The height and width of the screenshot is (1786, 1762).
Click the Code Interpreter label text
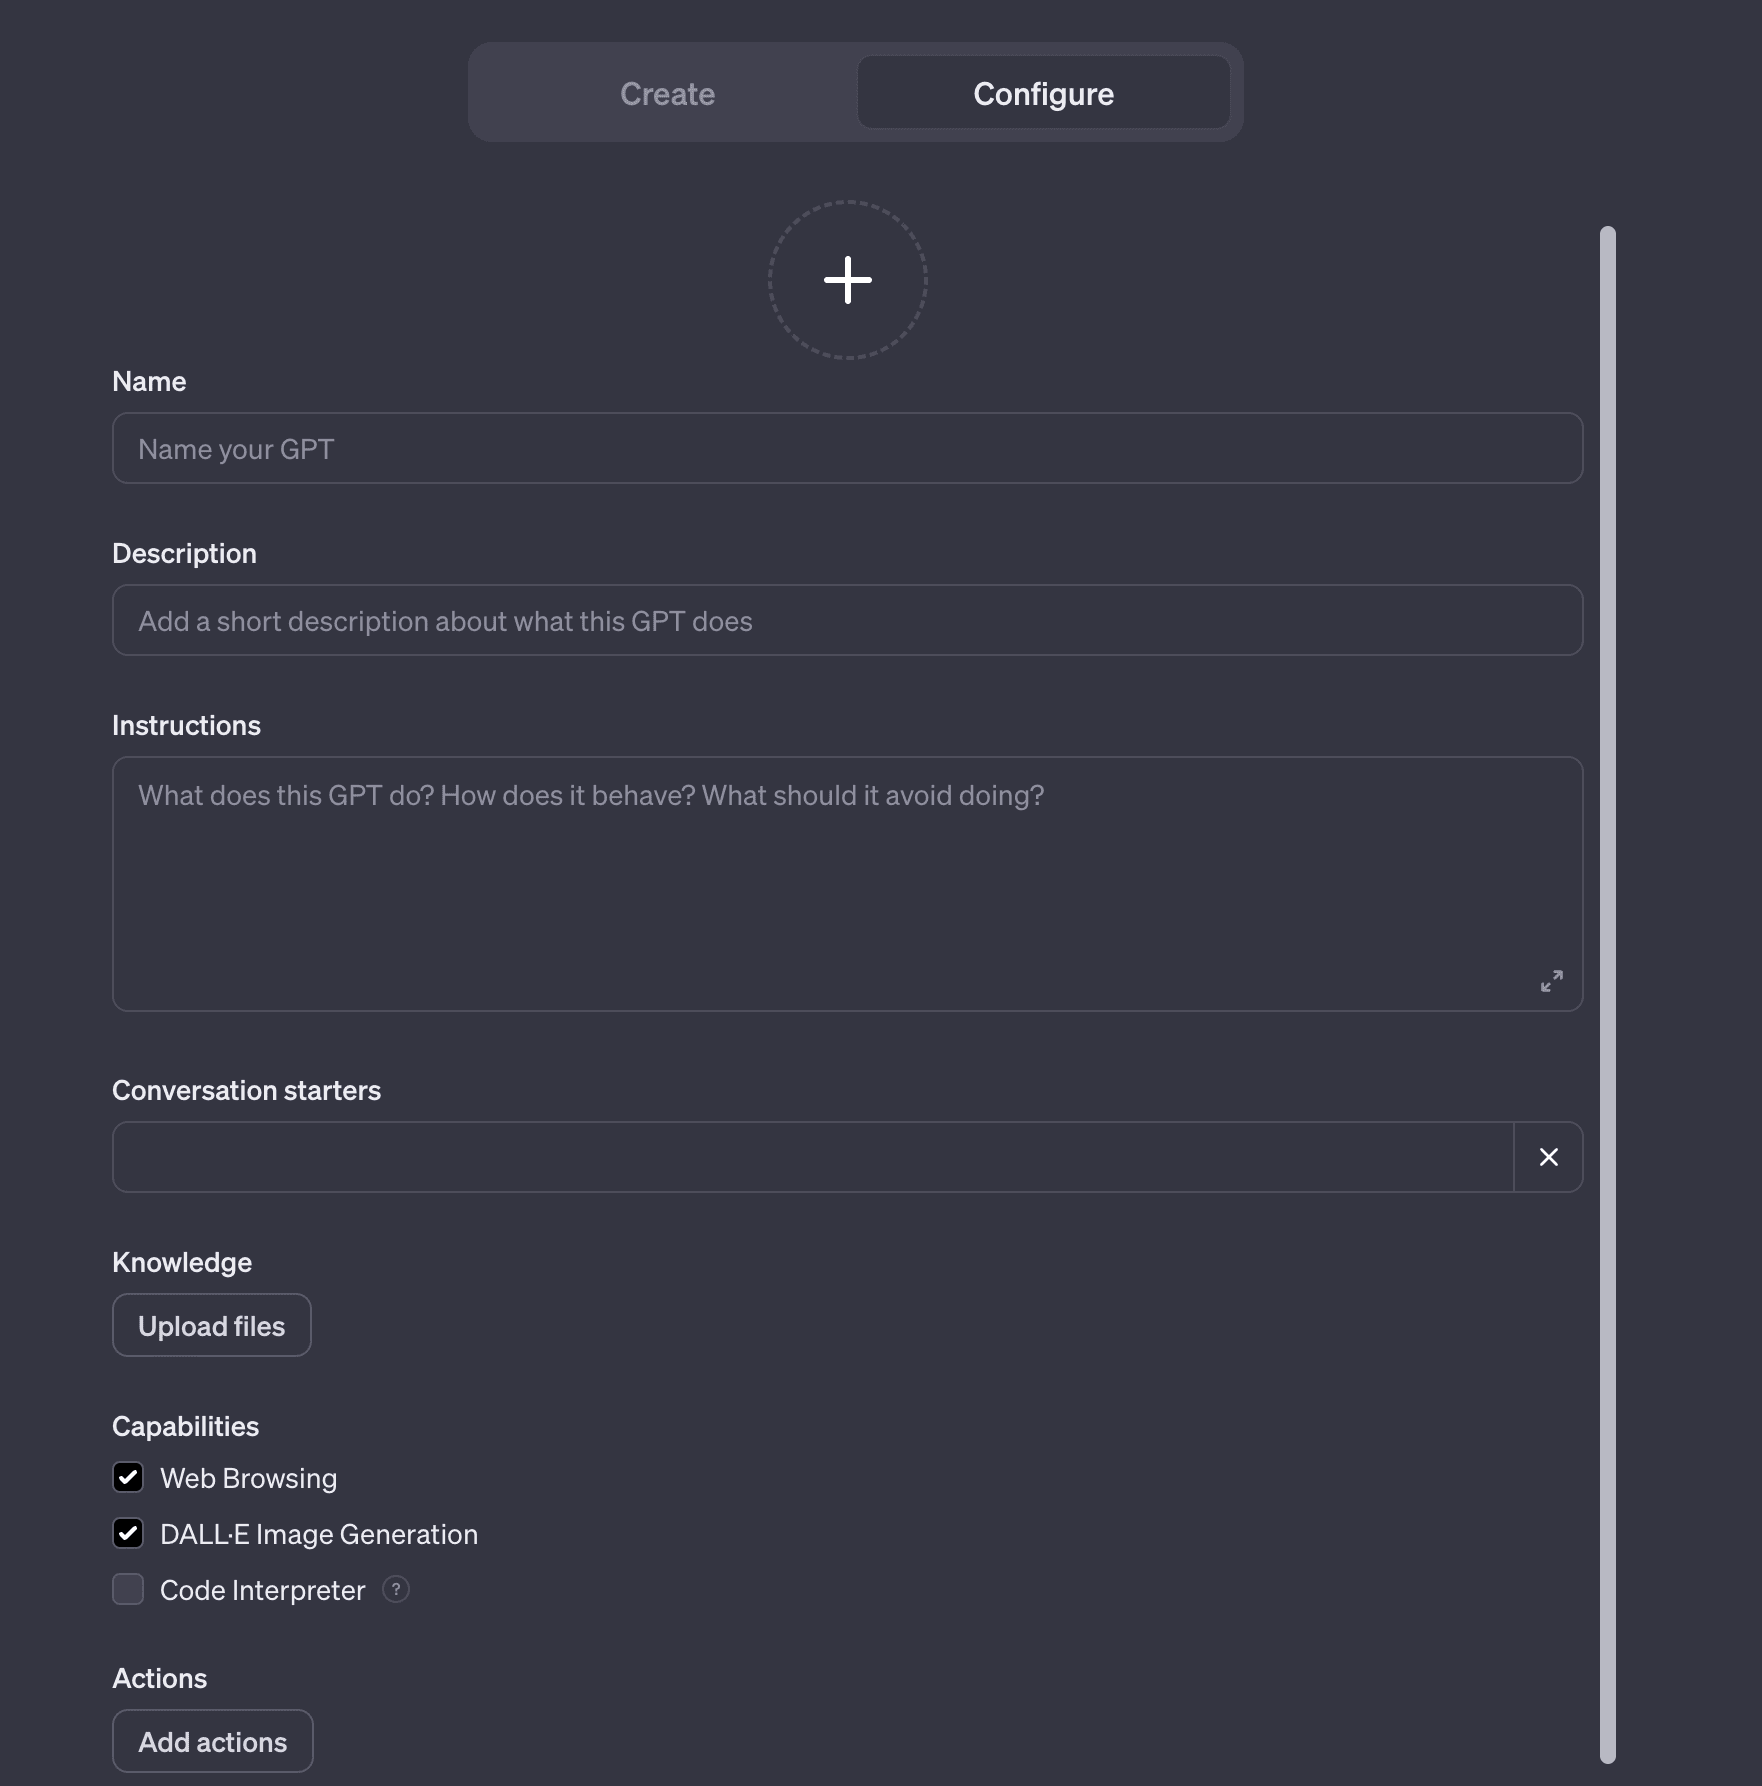262,1590
